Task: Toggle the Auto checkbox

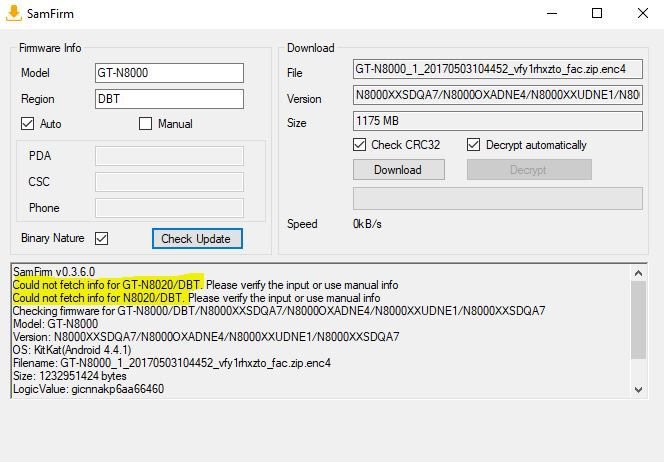Action: tap(28, 124)
